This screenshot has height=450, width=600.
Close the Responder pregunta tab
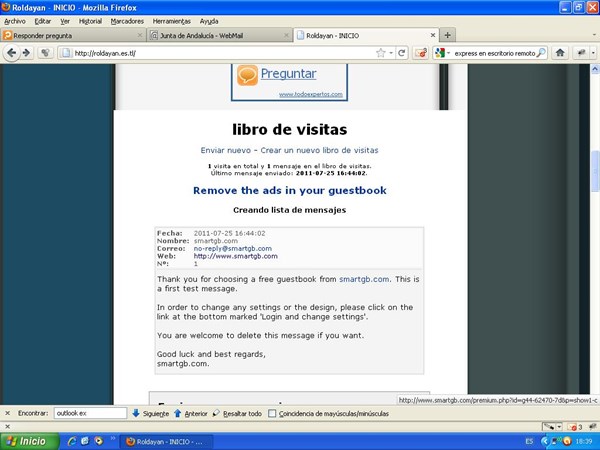point(140,35)
